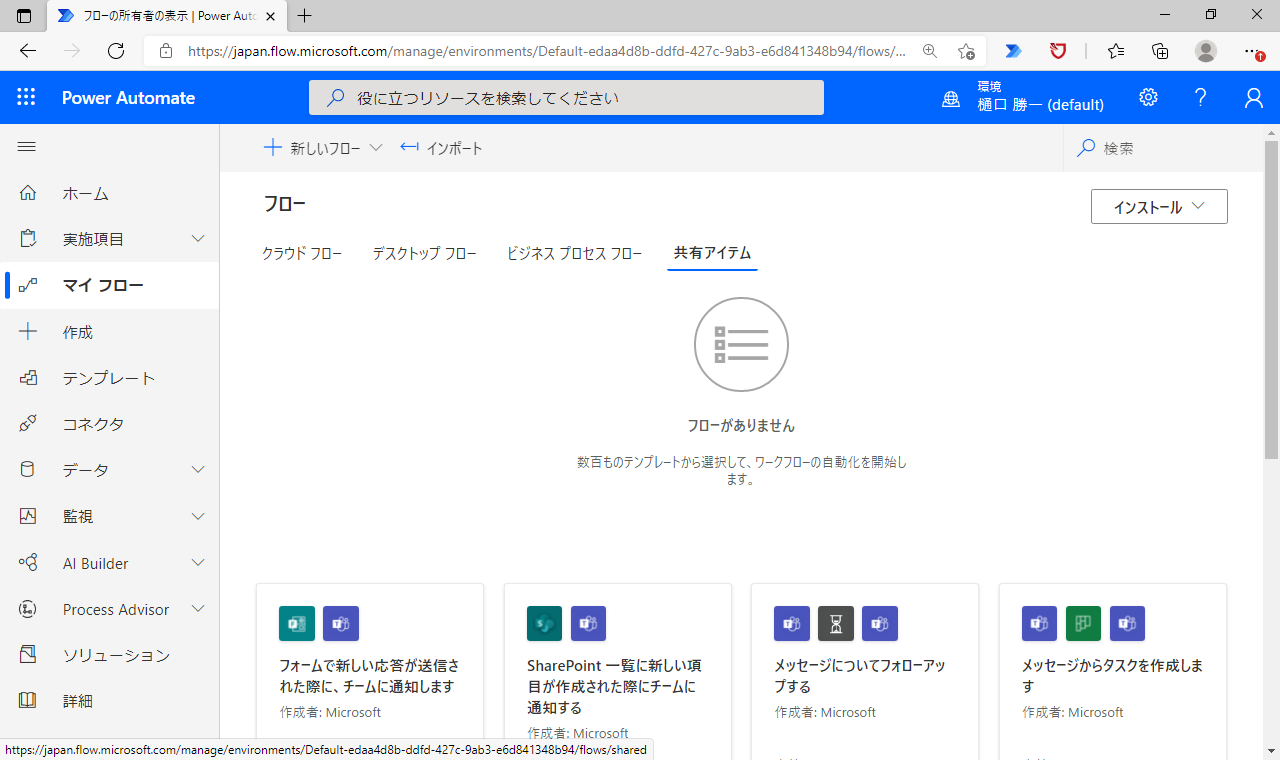
Task: Click the AI Builder icon
Action: 28,563
